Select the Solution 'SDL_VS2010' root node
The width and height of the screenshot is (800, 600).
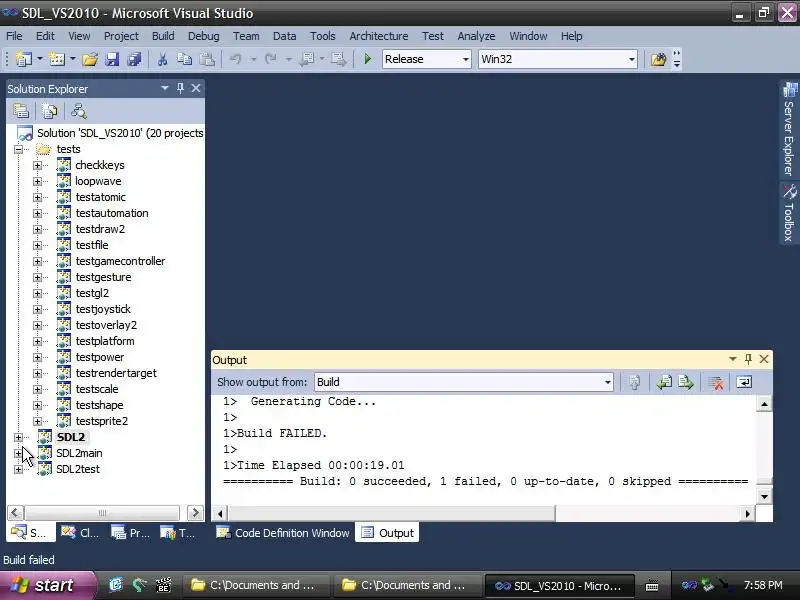(120, 133)
